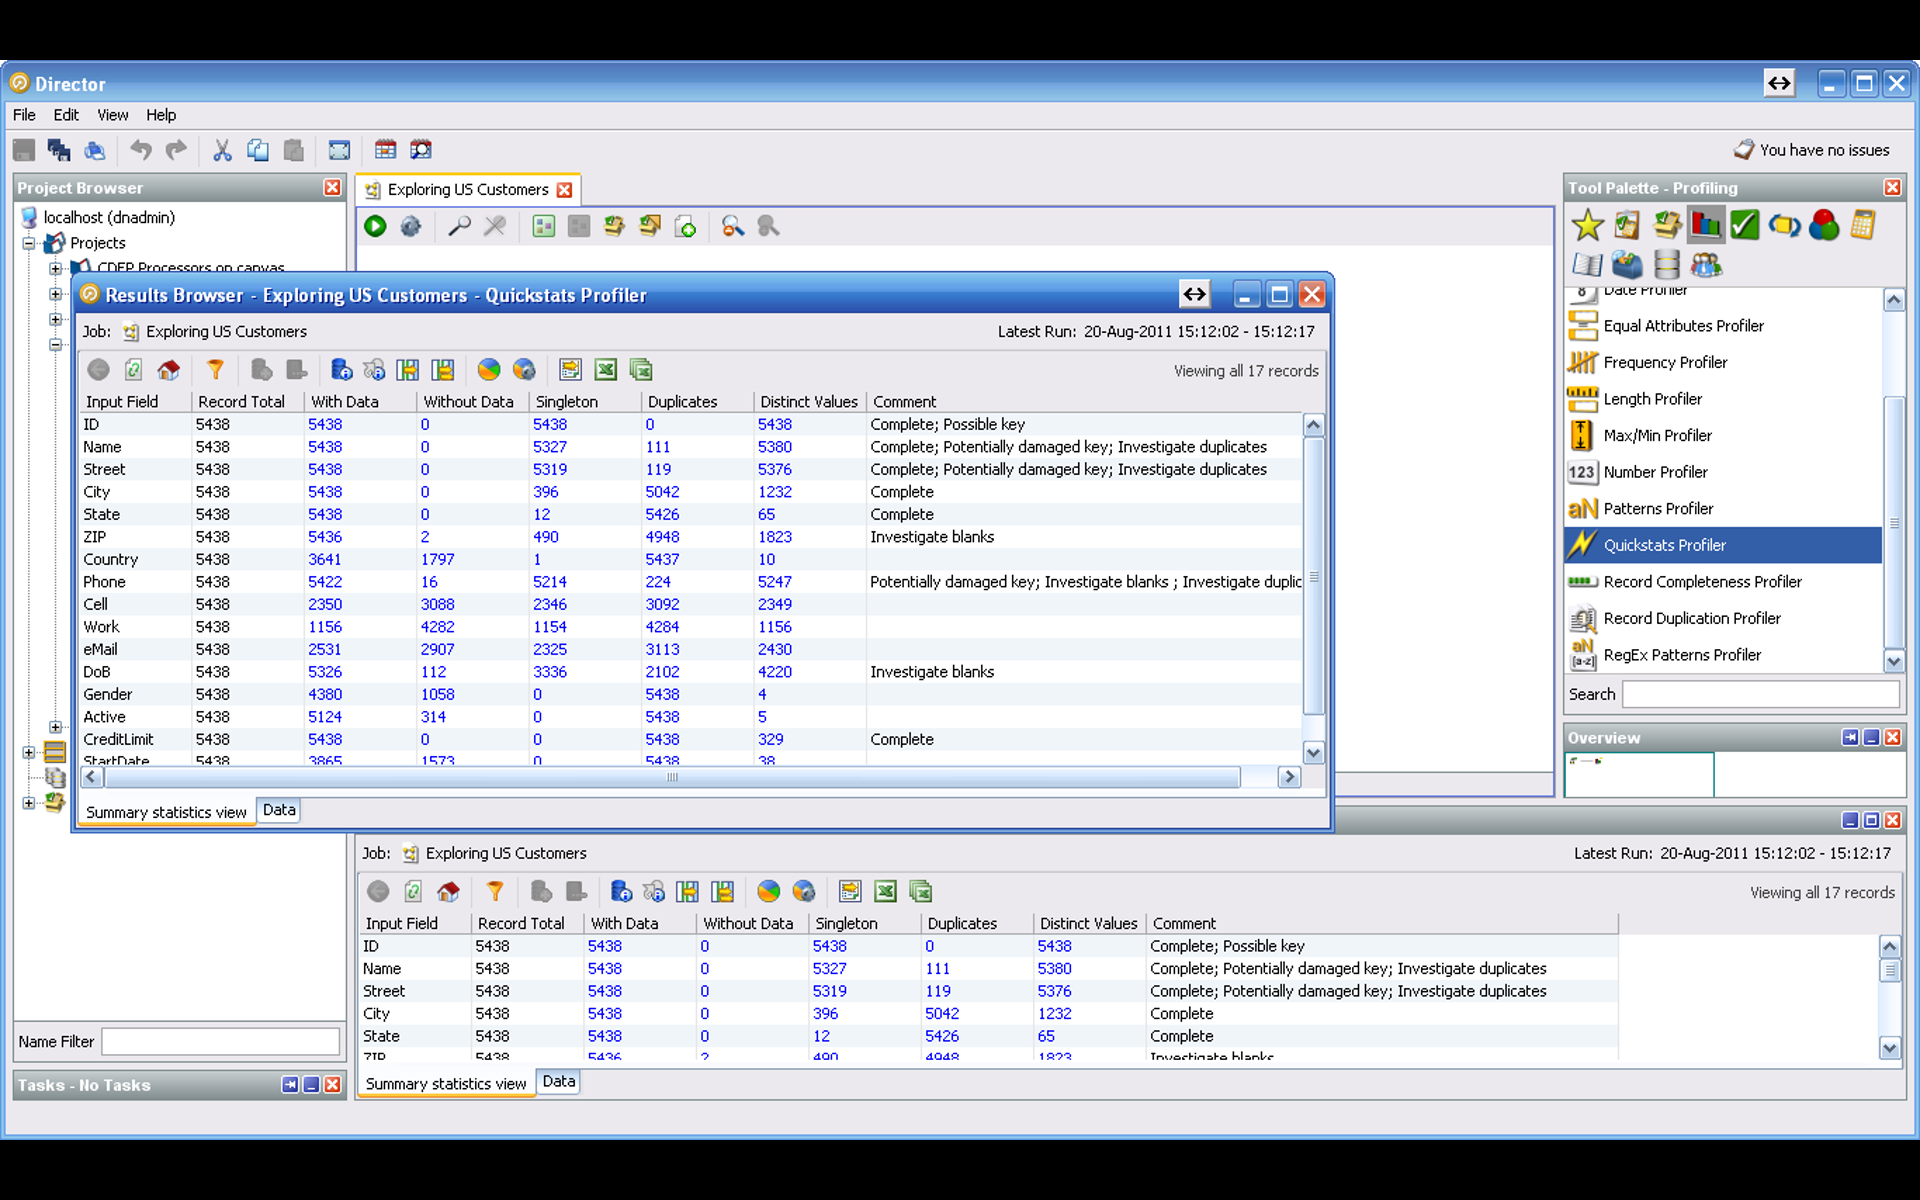This screenshot has width=1920, height=1200.
Task: Collapse the Projects tree node
Action: (x=29, y=243)
